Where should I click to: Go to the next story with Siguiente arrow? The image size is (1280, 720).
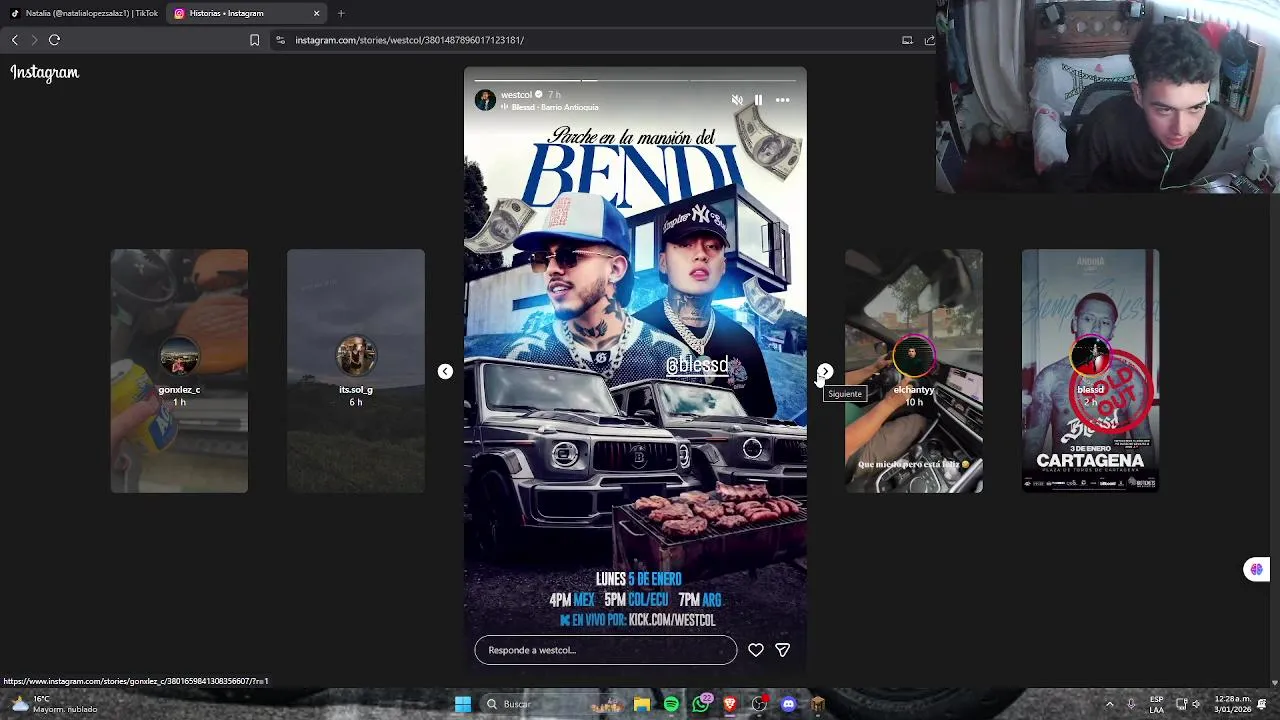pos(825,371)
